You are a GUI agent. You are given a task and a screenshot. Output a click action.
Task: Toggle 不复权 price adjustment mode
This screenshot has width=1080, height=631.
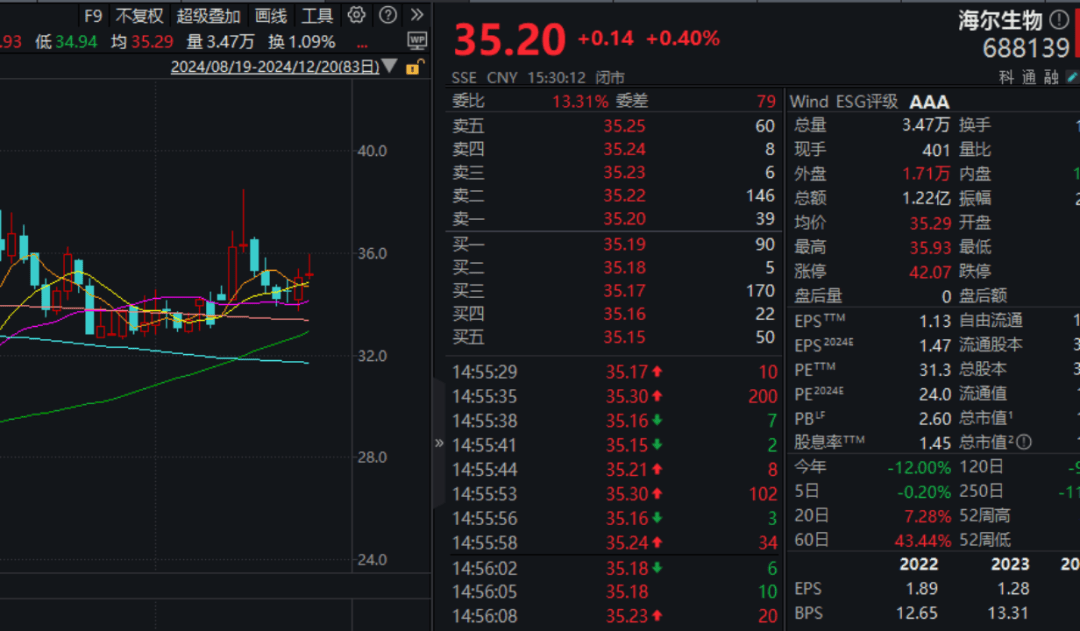coord(139,15)
